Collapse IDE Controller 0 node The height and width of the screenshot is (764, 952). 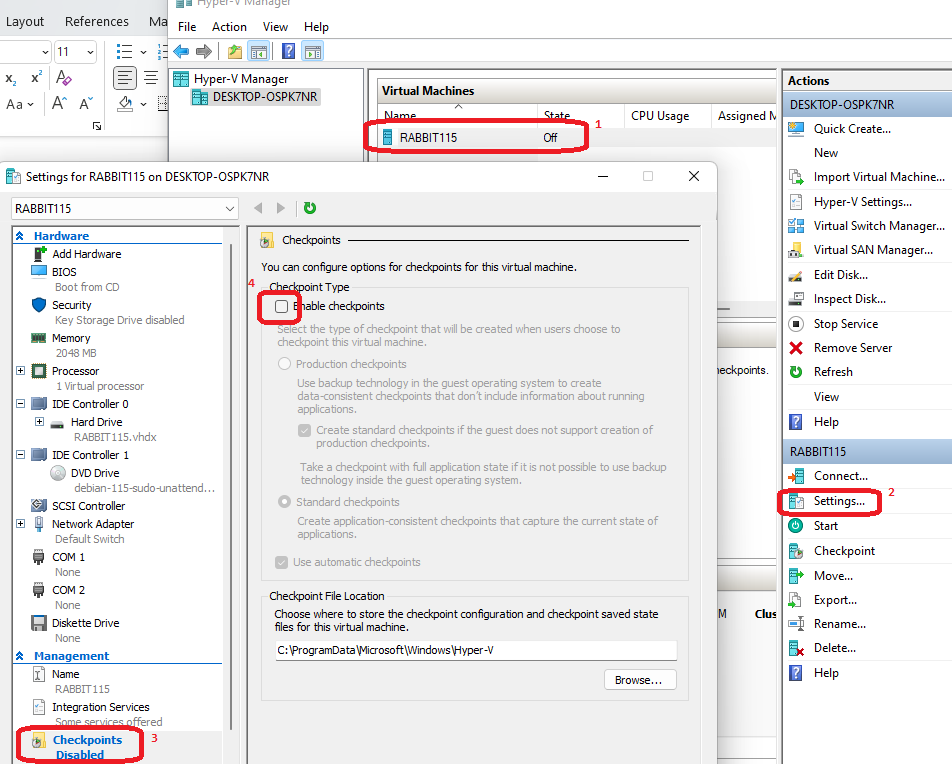point(20,403)
